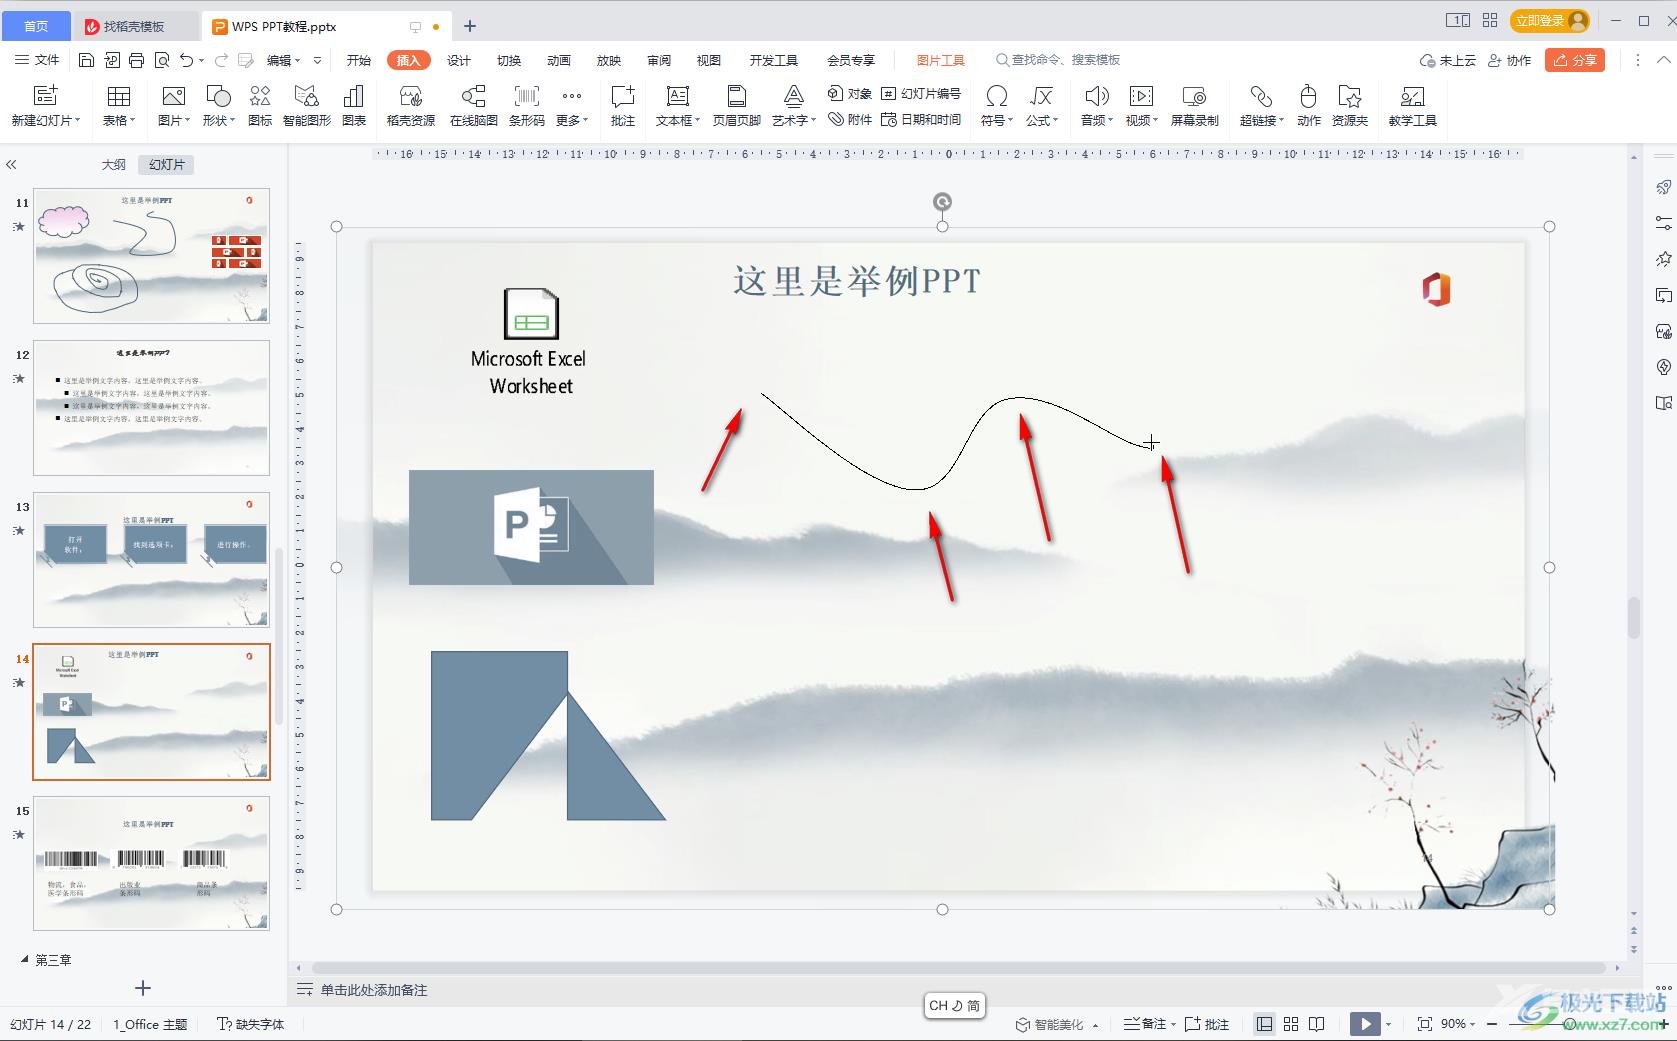Image resolution: width=1677 pixels, height=1041 pixels.
Task: Expand the 新建幻灯片 dropdown arrow
Action: point(77,121)
